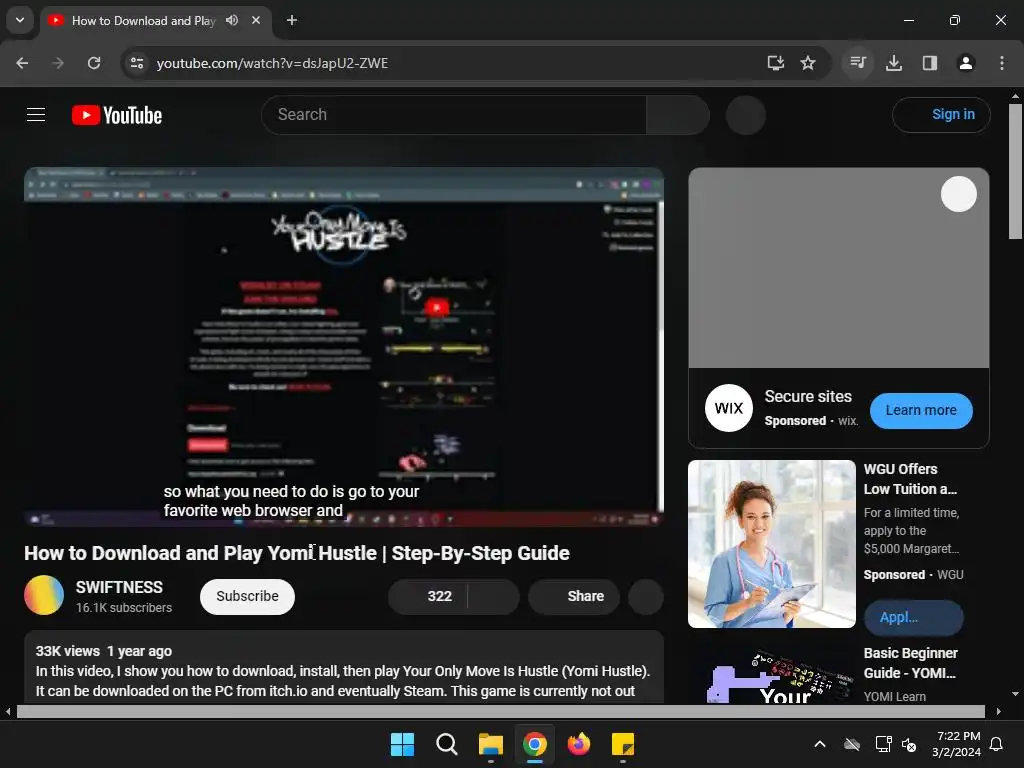Show hidden system tray icons
The image size is (1024, 768).
tap(820, 744)
